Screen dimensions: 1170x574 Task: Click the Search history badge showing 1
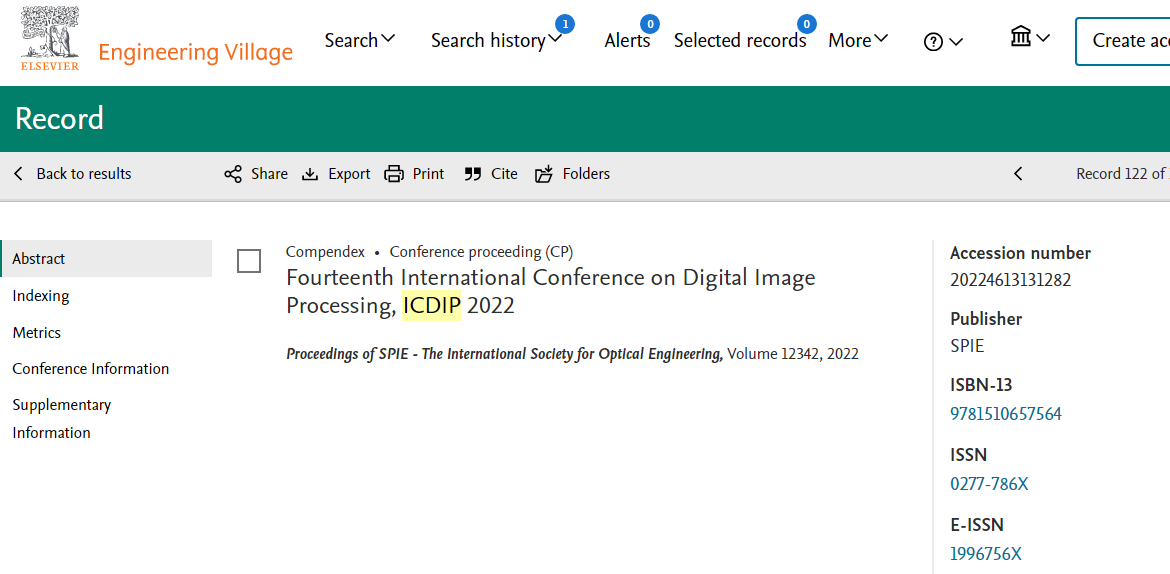pos(565,25)
